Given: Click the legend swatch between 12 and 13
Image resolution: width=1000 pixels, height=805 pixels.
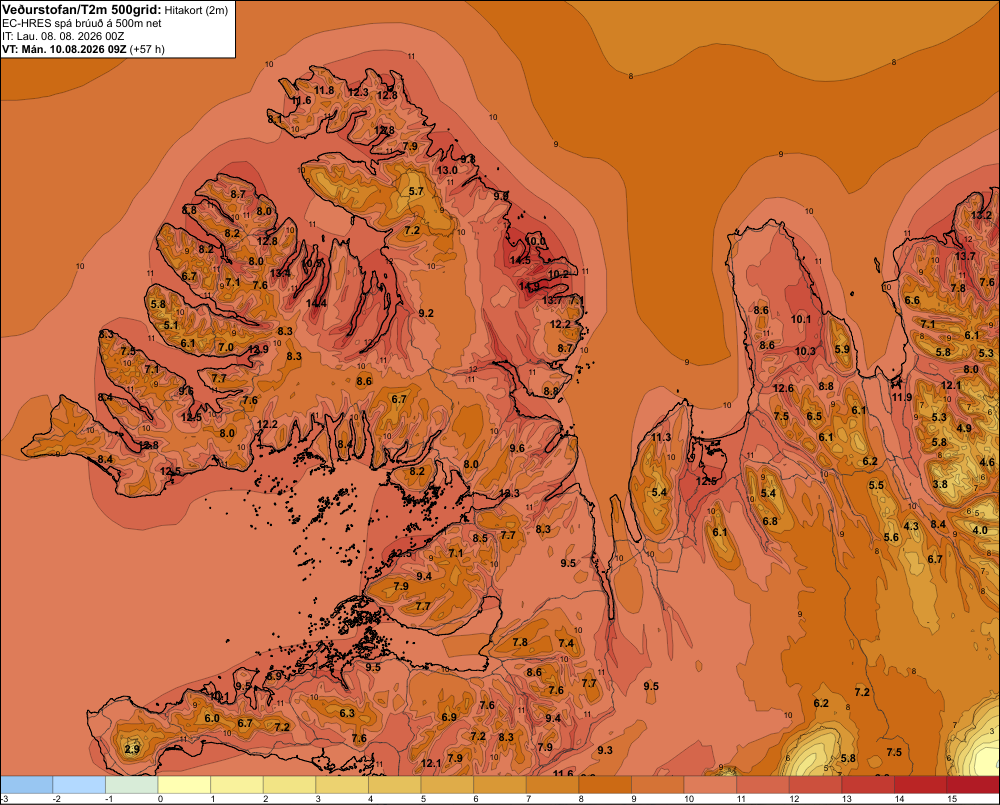Looking at the screenshot, I should (x=816, y=785).
